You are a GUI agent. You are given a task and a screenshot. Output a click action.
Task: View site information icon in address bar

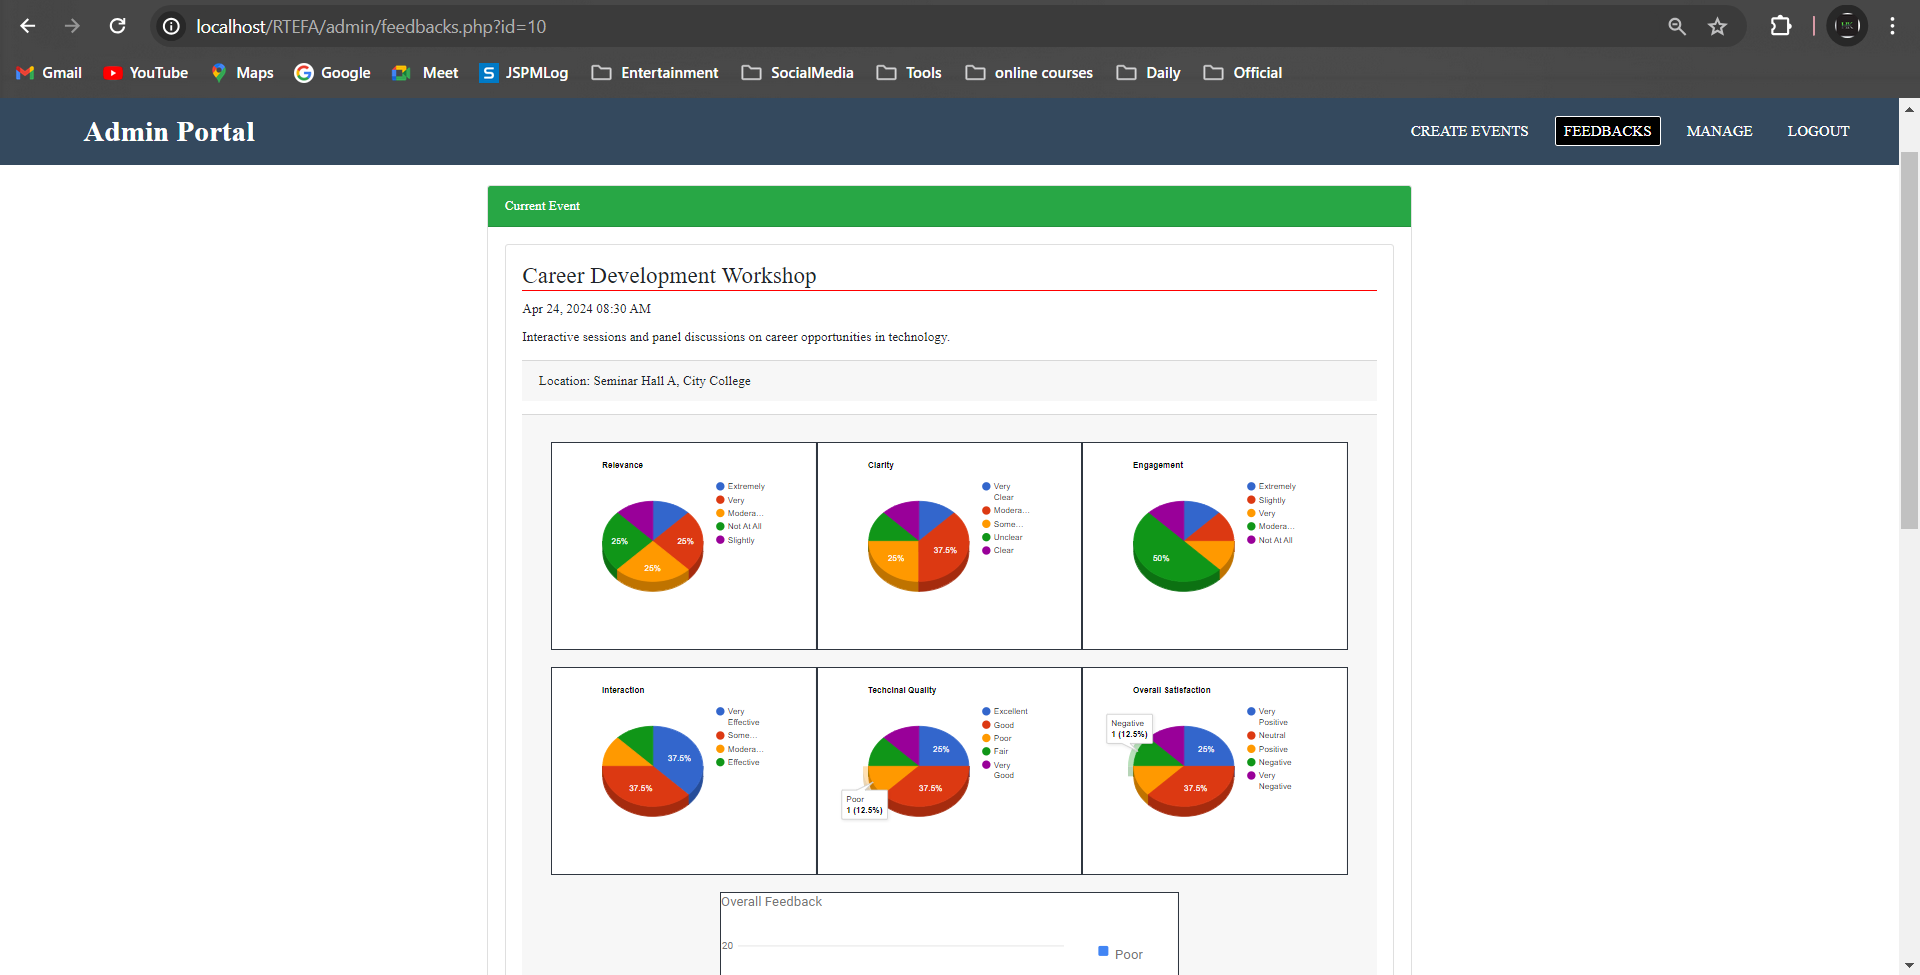coord(171,26)
